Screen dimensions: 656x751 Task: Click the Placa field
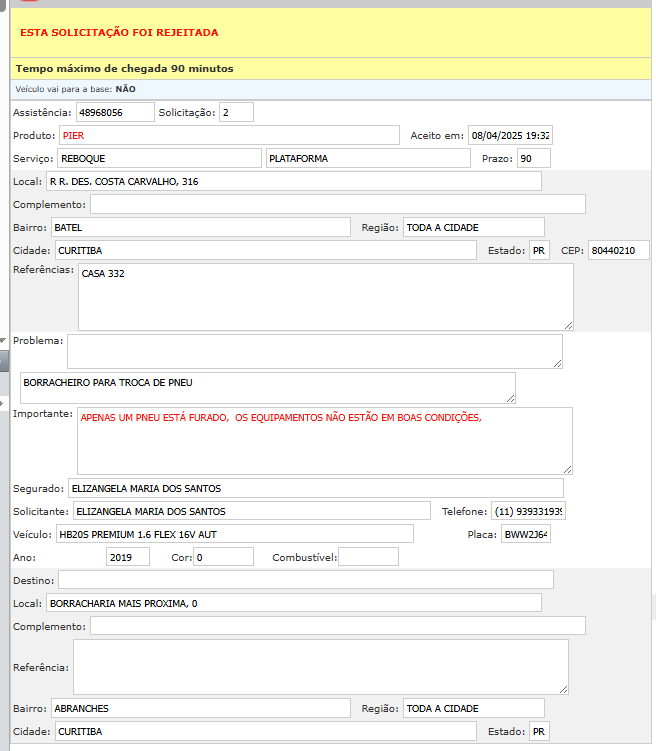pyautogui.click(x=525, y=534)
